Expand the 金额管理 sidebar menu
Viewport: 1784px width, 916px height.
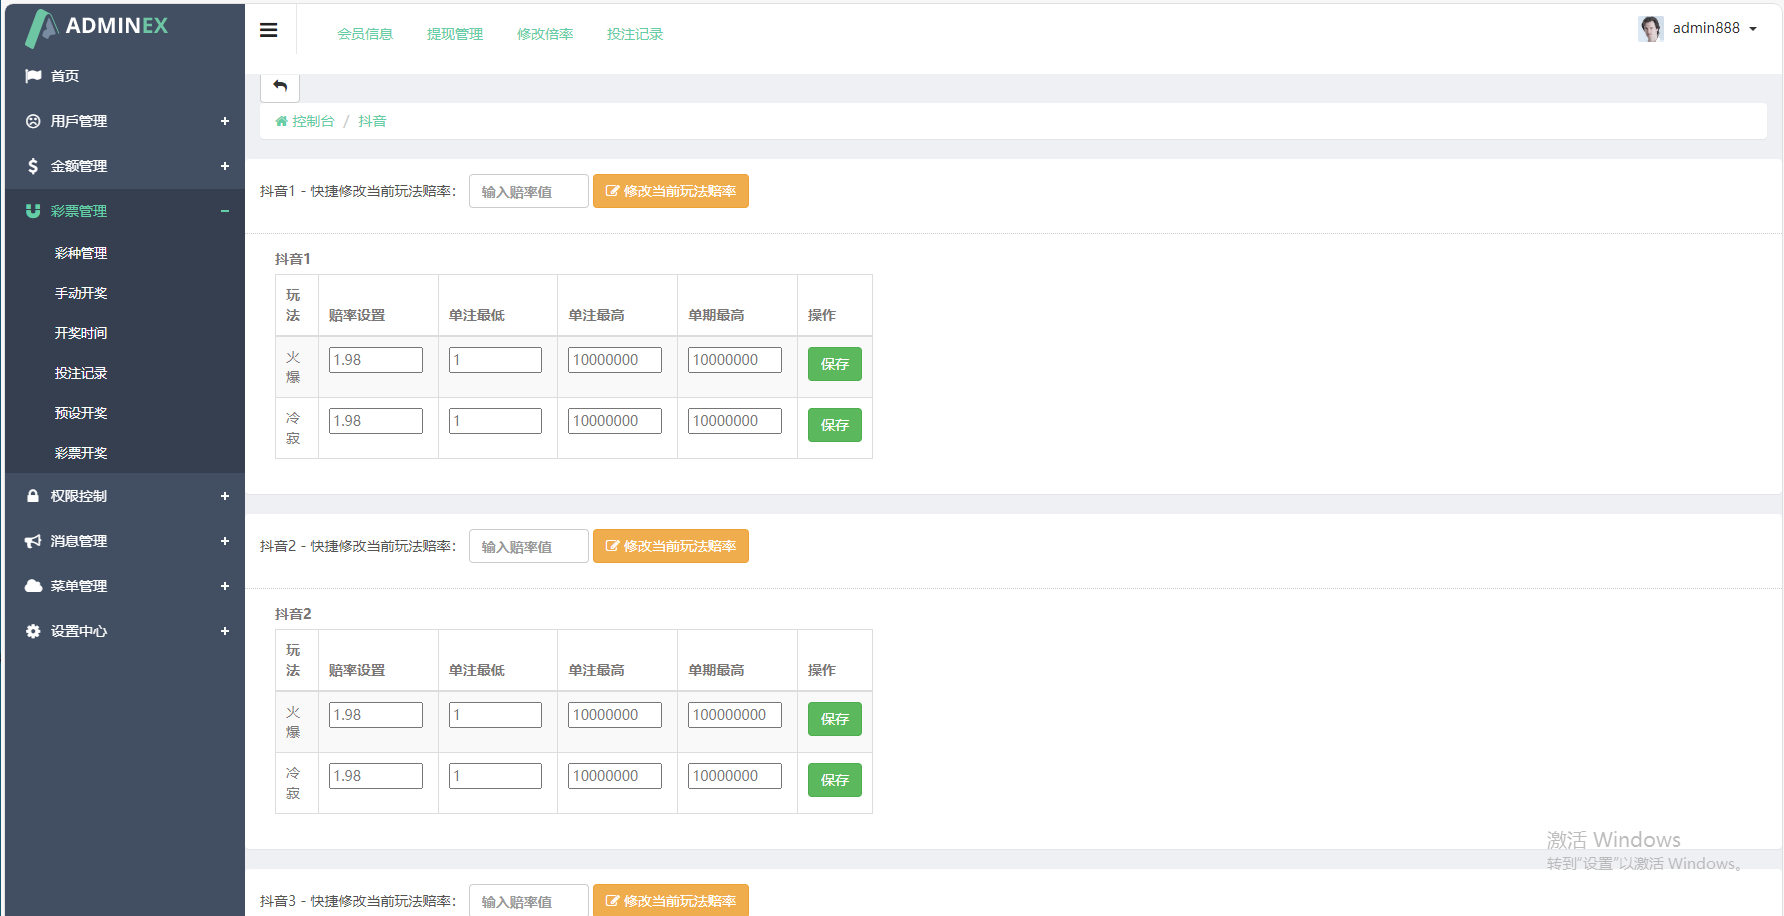[x=224, y=166]
